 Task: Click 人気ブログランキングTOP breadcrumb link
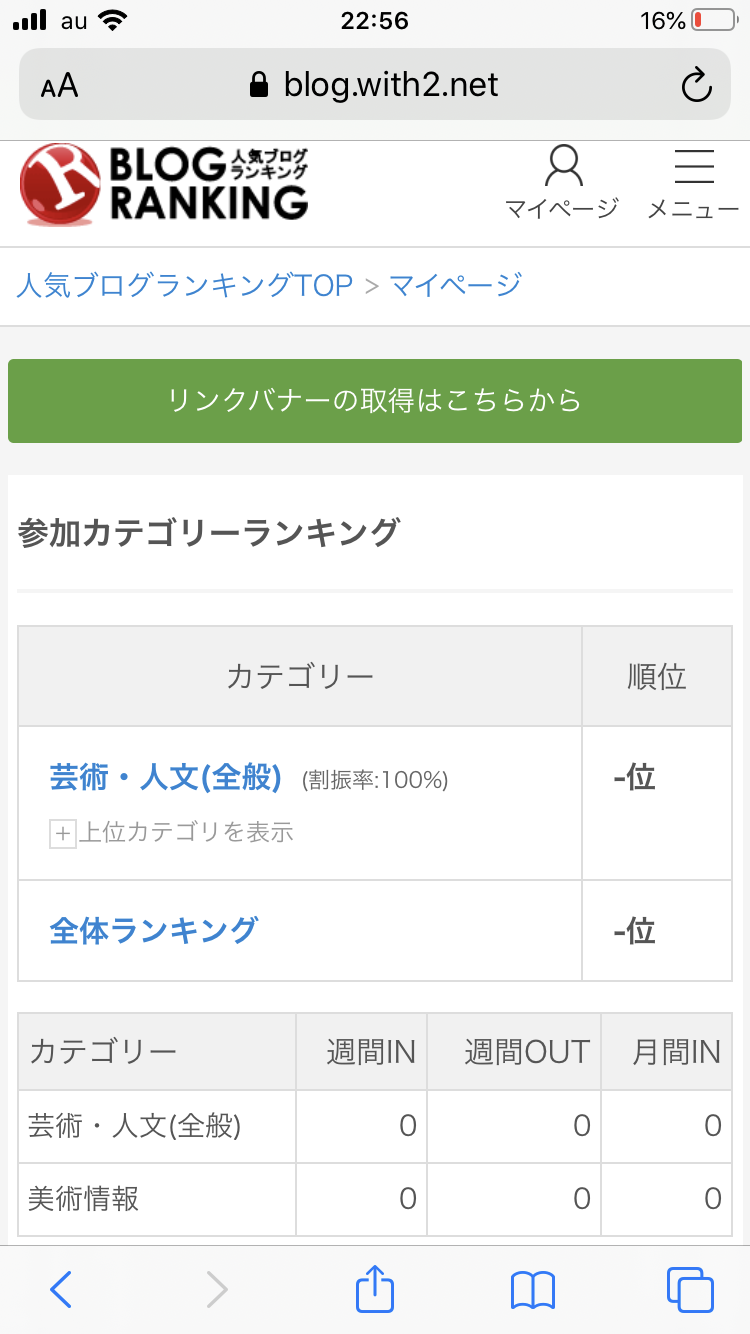185,285
